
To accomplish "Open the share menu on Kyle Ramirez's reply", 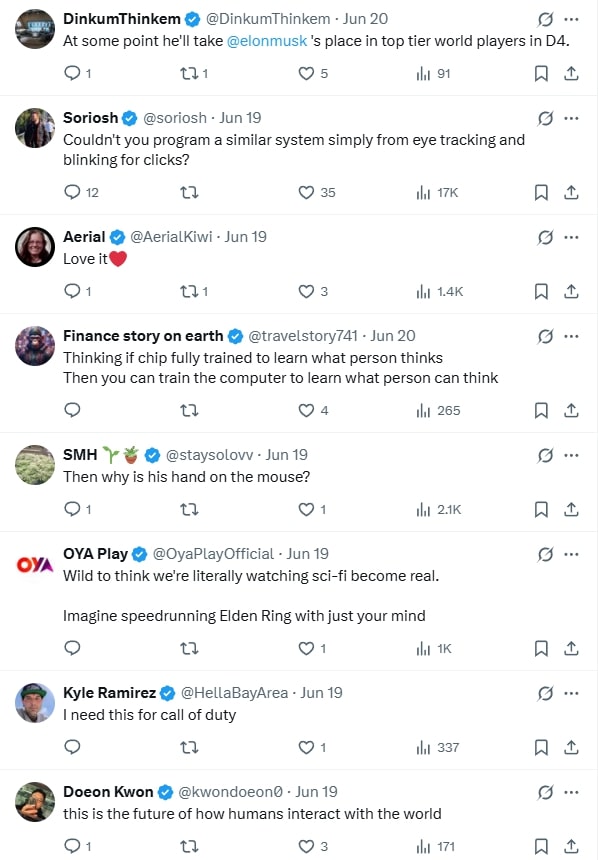I will (x=570, y=746).
